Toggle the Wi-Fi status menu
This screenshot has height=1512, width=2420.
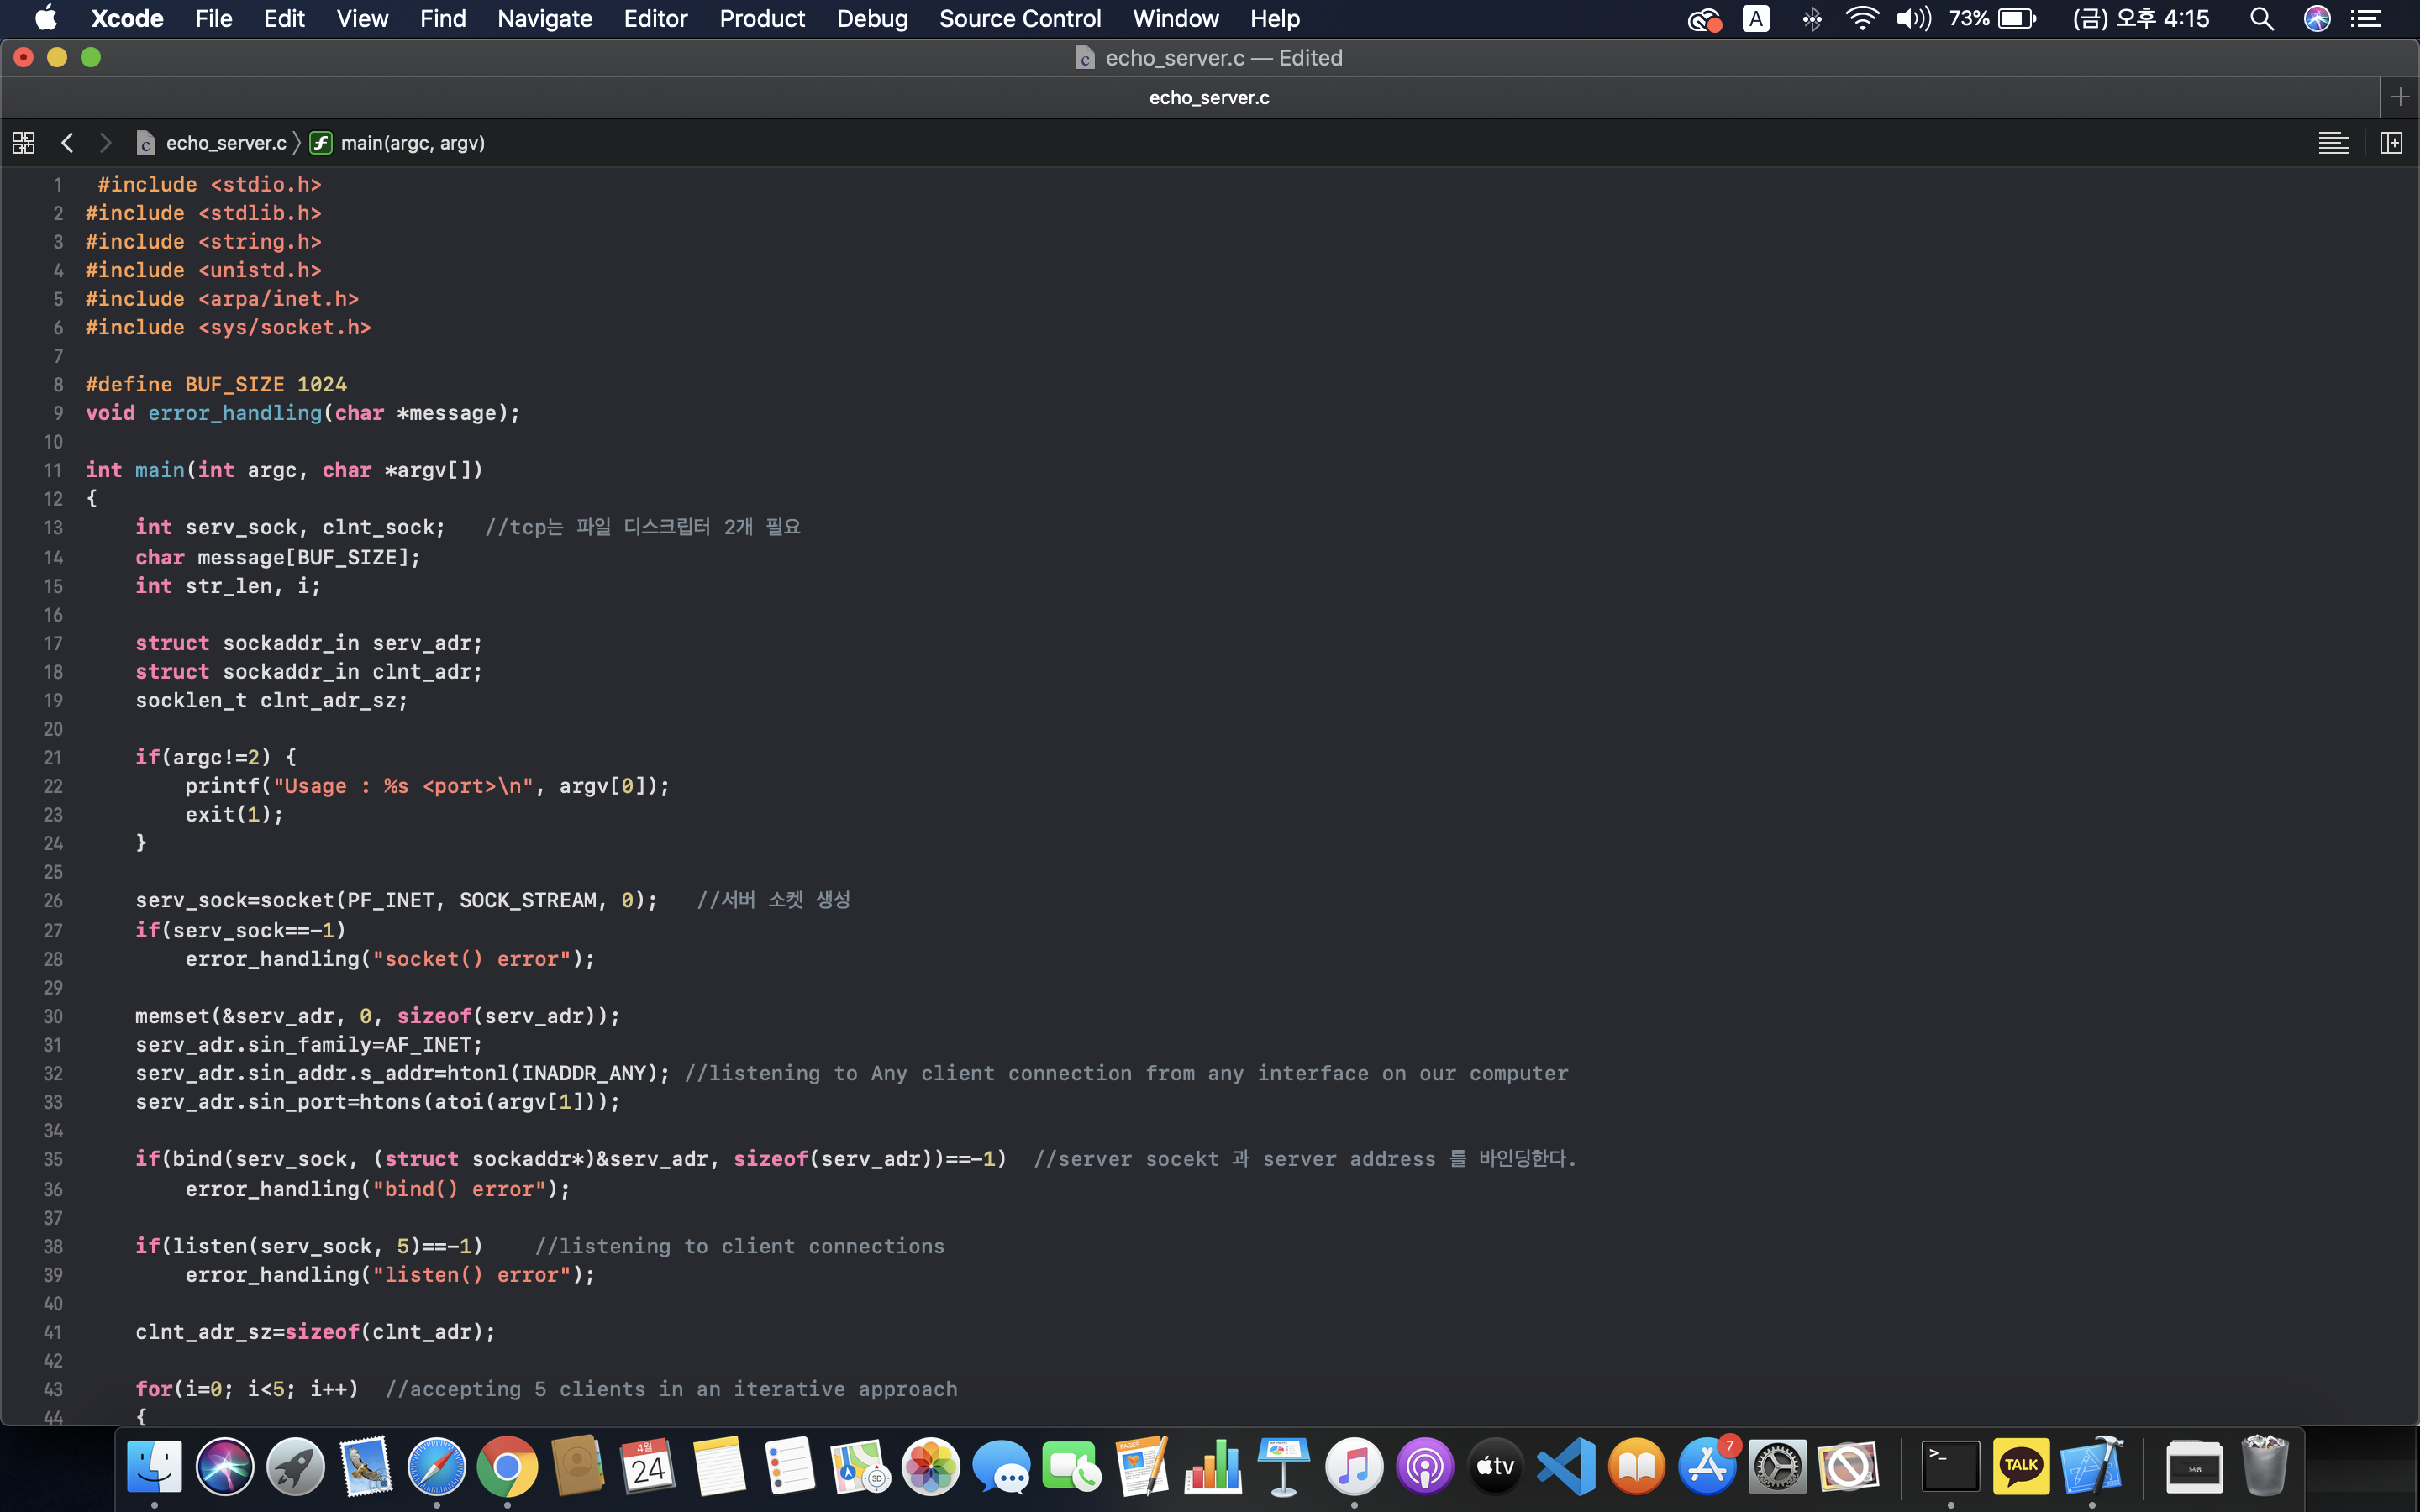1861,19
